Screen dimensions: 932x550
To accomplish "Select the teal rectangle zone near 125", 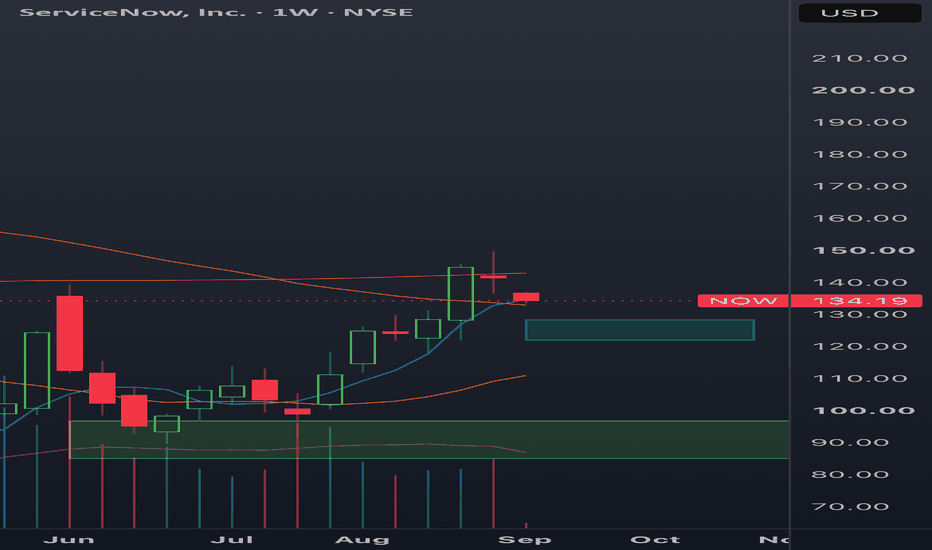I will tap(640, 330).
